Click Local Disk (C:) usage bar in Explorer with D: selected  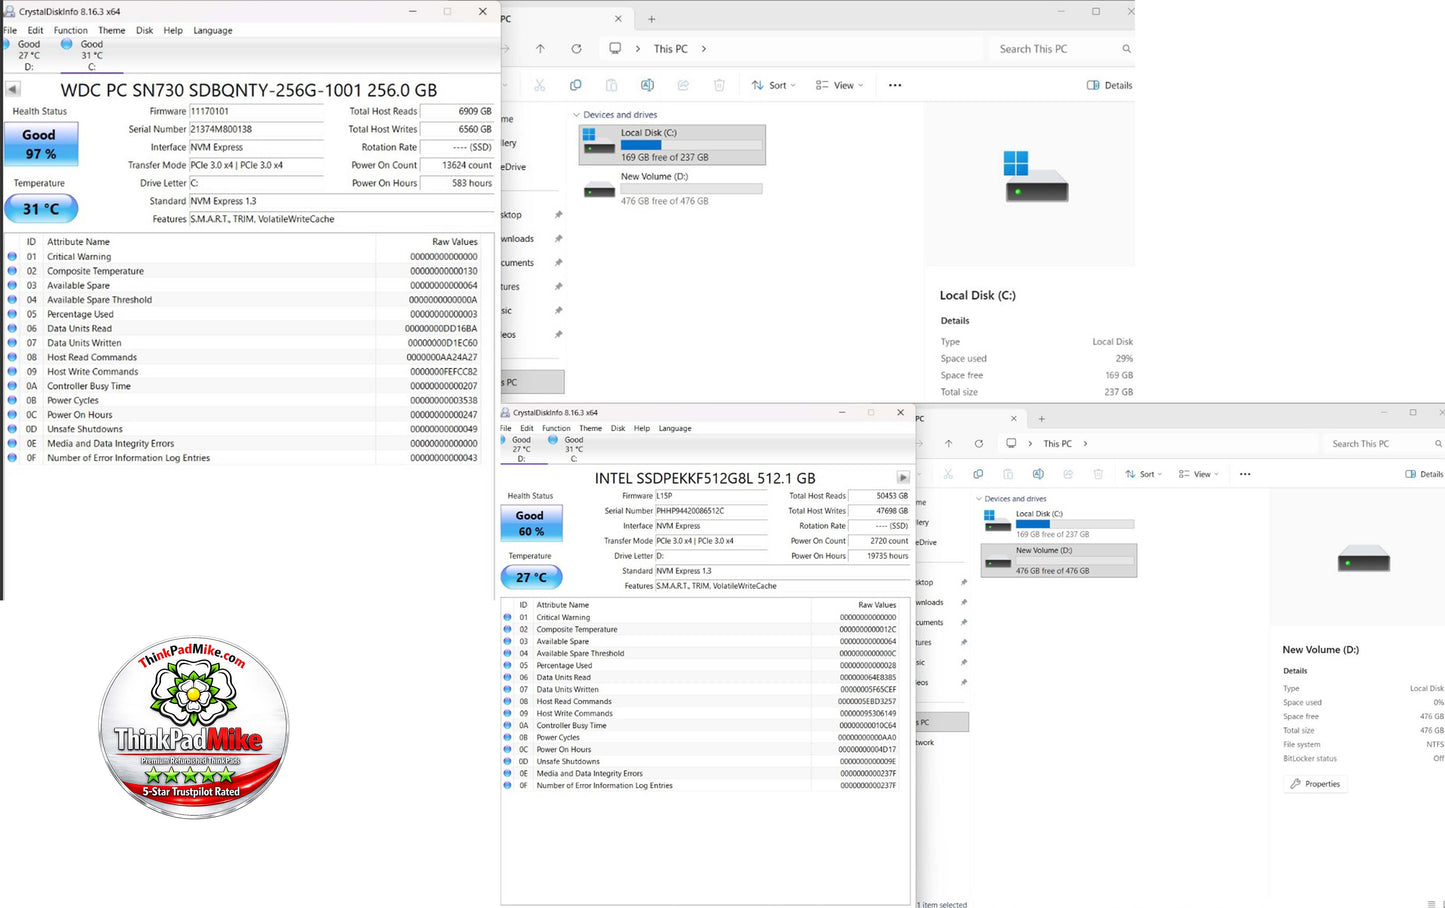pyautogui.click(x=1075, y=524)
